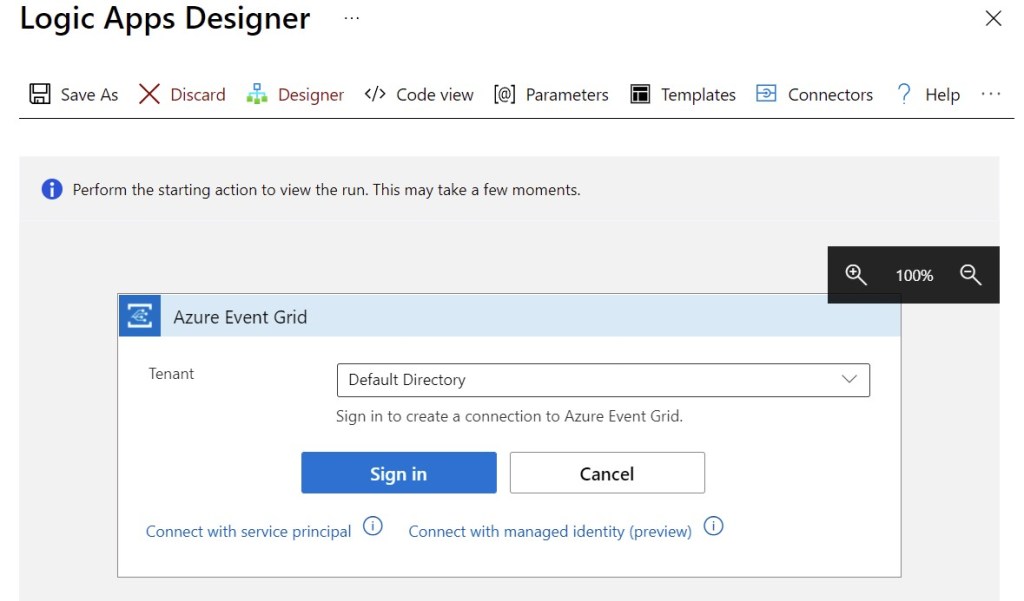Click the Cancel button
Viewport: 1024px width, 601px height.
(607, 473)
